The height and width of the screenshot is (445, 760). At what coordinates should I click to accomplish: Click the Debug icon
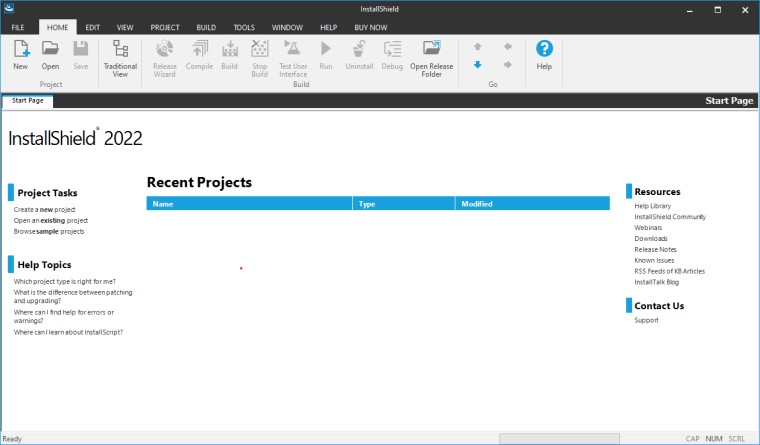click(x=392, y=49)
